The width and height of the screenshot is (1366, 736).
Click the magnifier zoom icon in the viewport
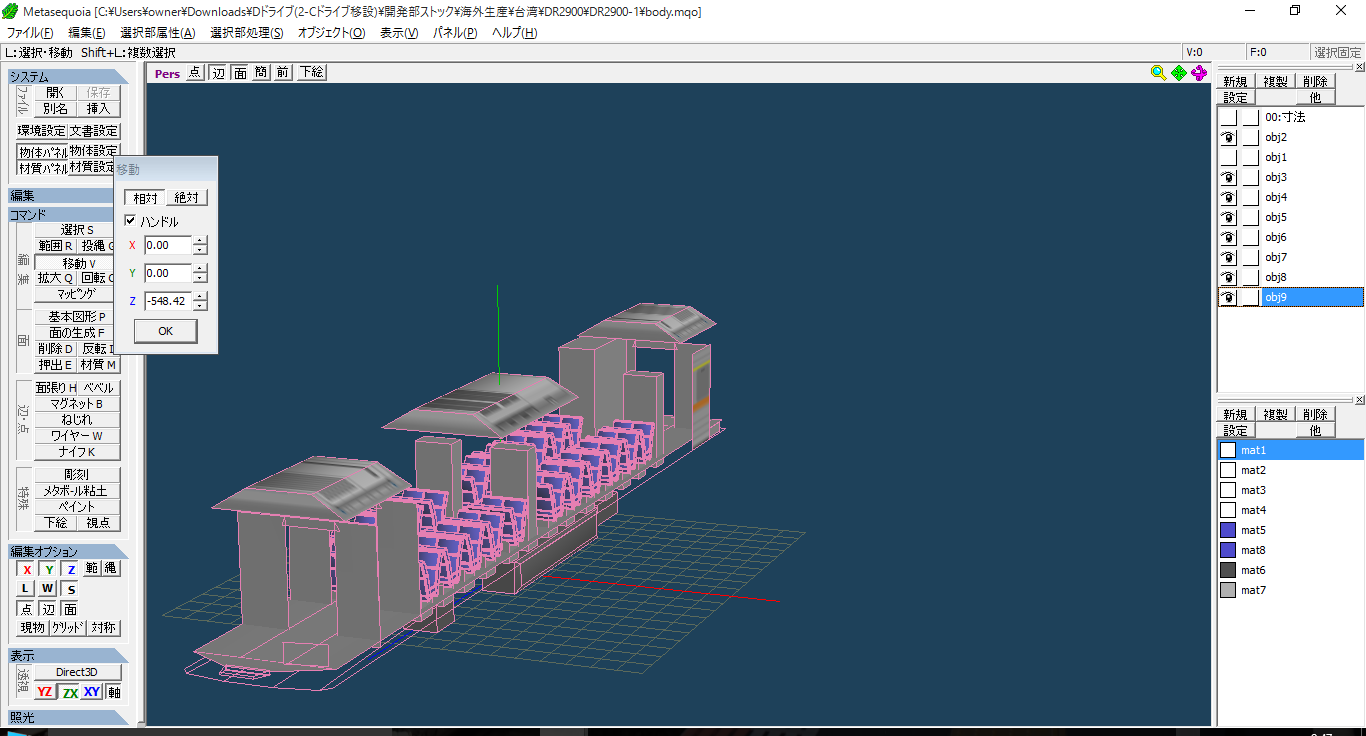tap(1158, 72)
